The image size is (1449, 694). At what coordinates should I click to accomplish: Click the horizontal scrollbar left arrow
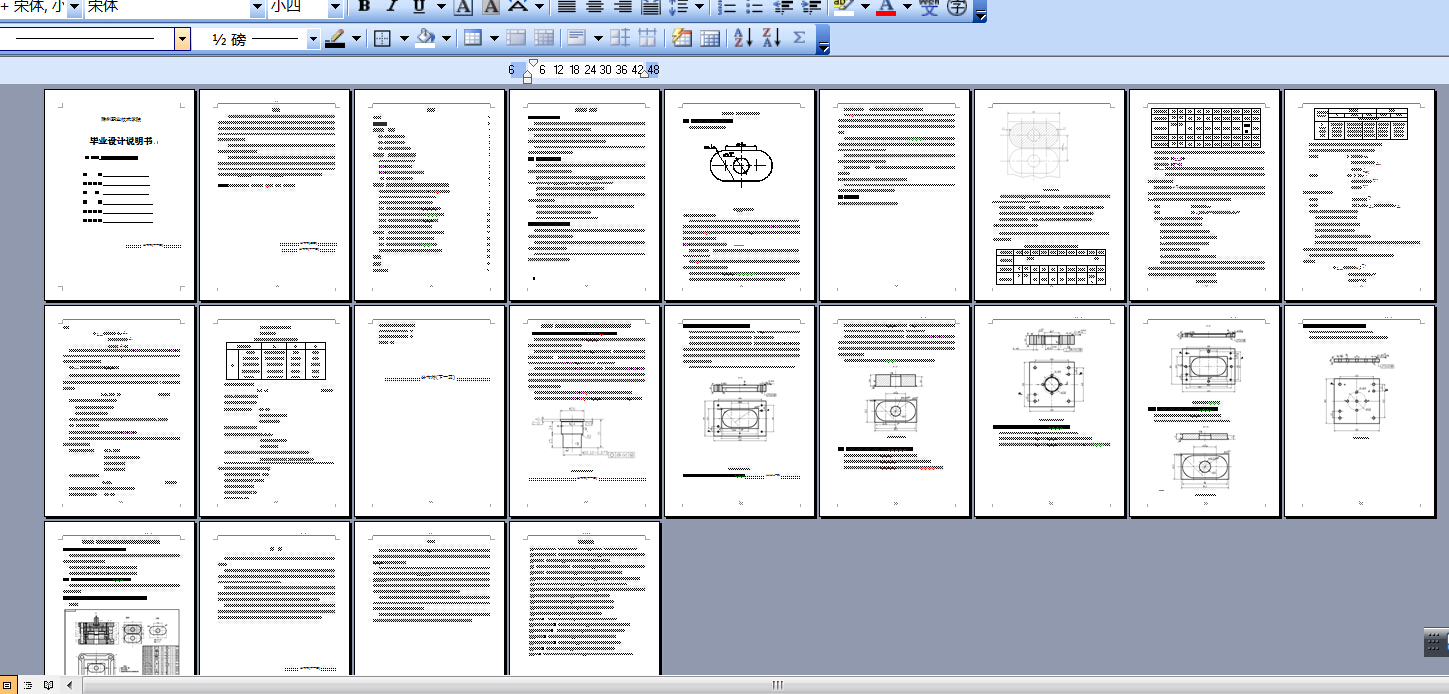coord(69,685)
